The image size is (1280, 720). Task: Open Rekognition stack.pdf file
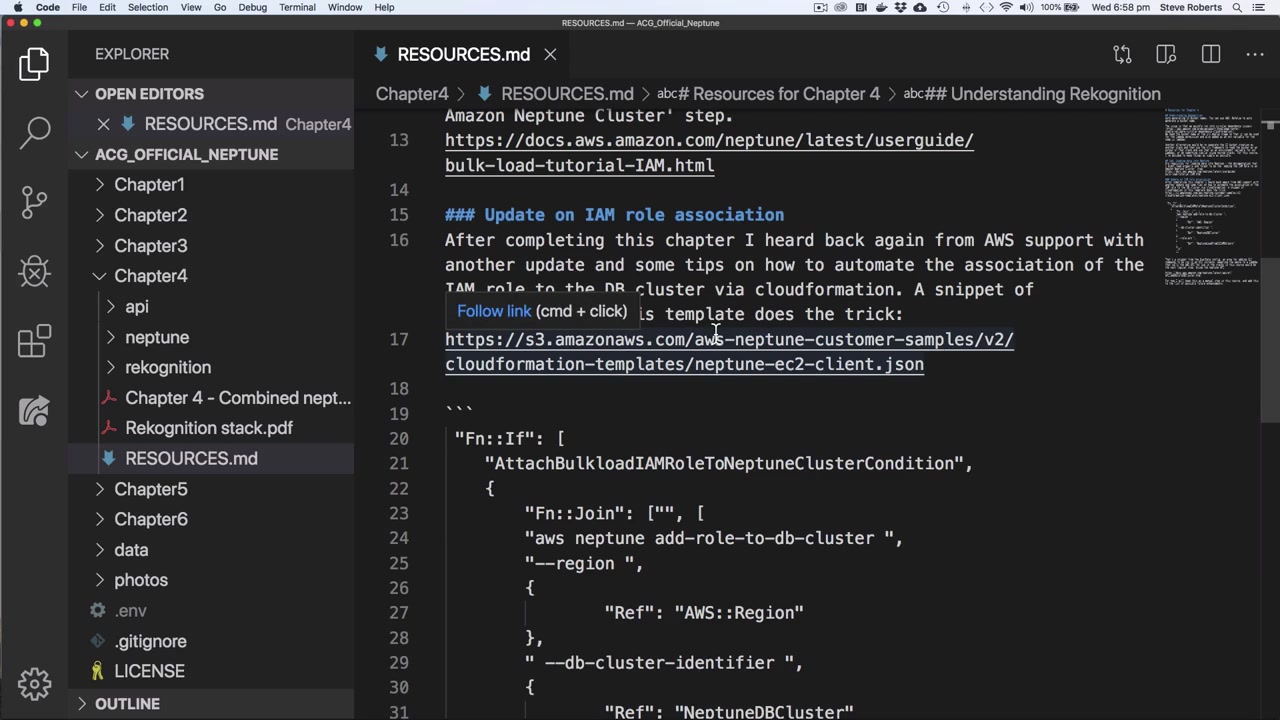(x=208, y=428)
